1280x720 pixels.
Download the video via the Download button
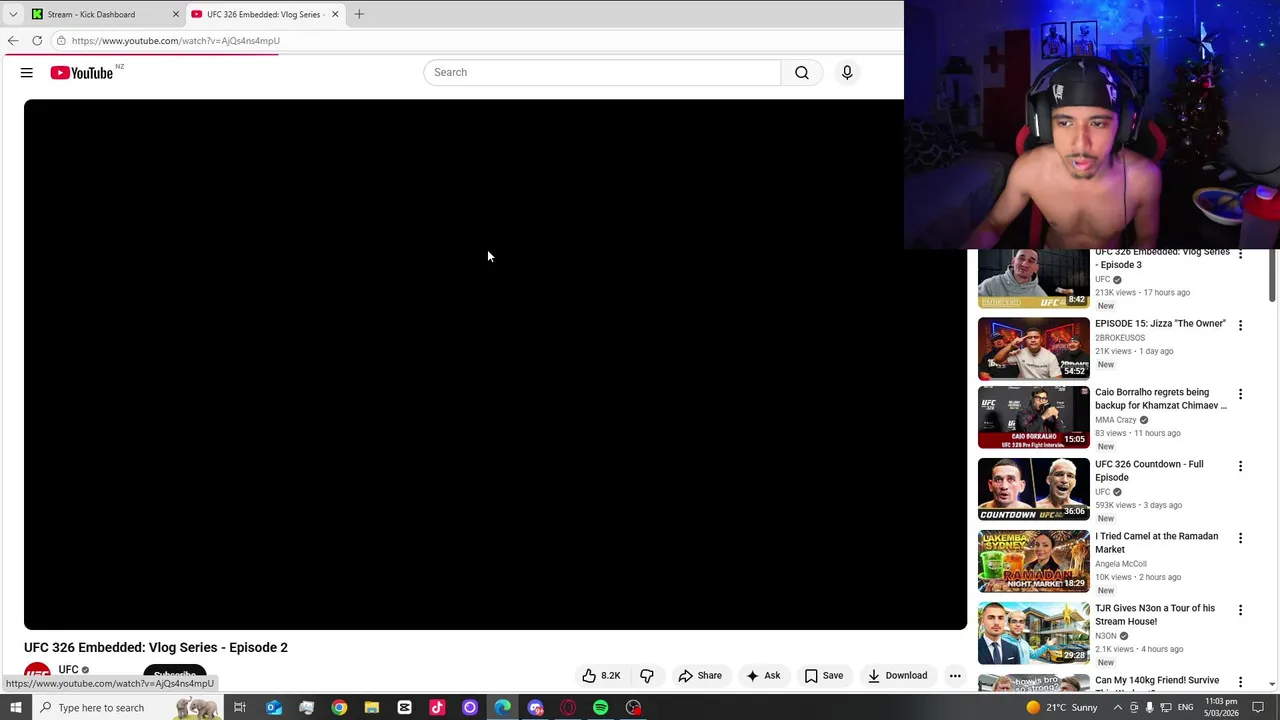coord(897,676)
